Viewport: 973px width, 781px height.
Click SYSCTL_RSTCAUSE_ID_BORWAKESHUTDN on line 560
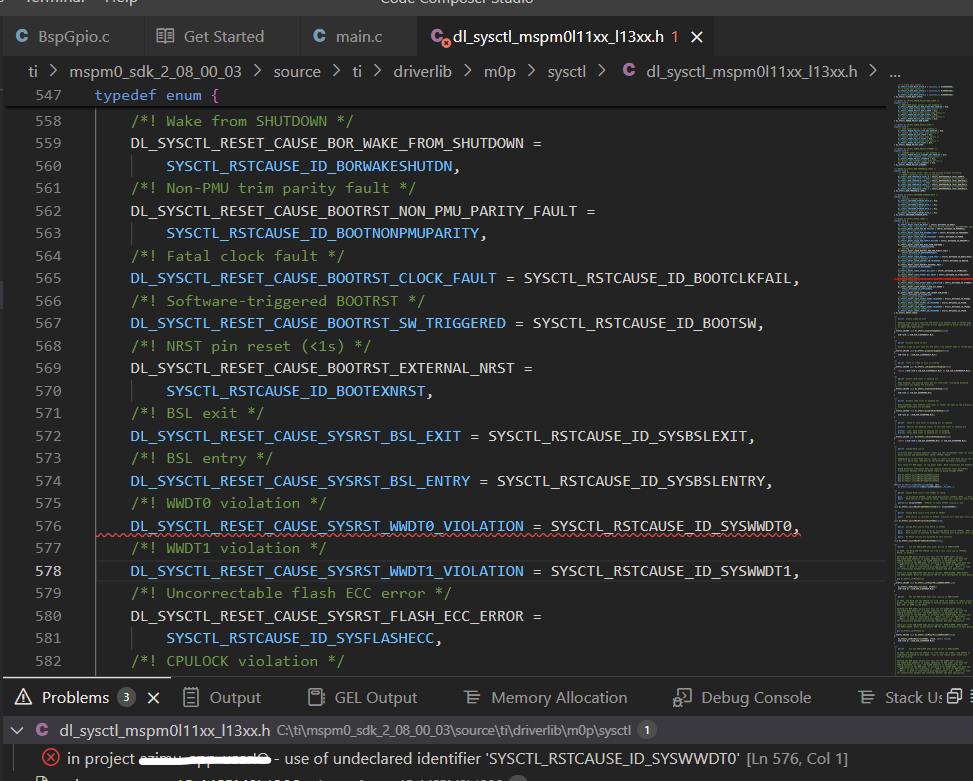click(x=309, y=166)
